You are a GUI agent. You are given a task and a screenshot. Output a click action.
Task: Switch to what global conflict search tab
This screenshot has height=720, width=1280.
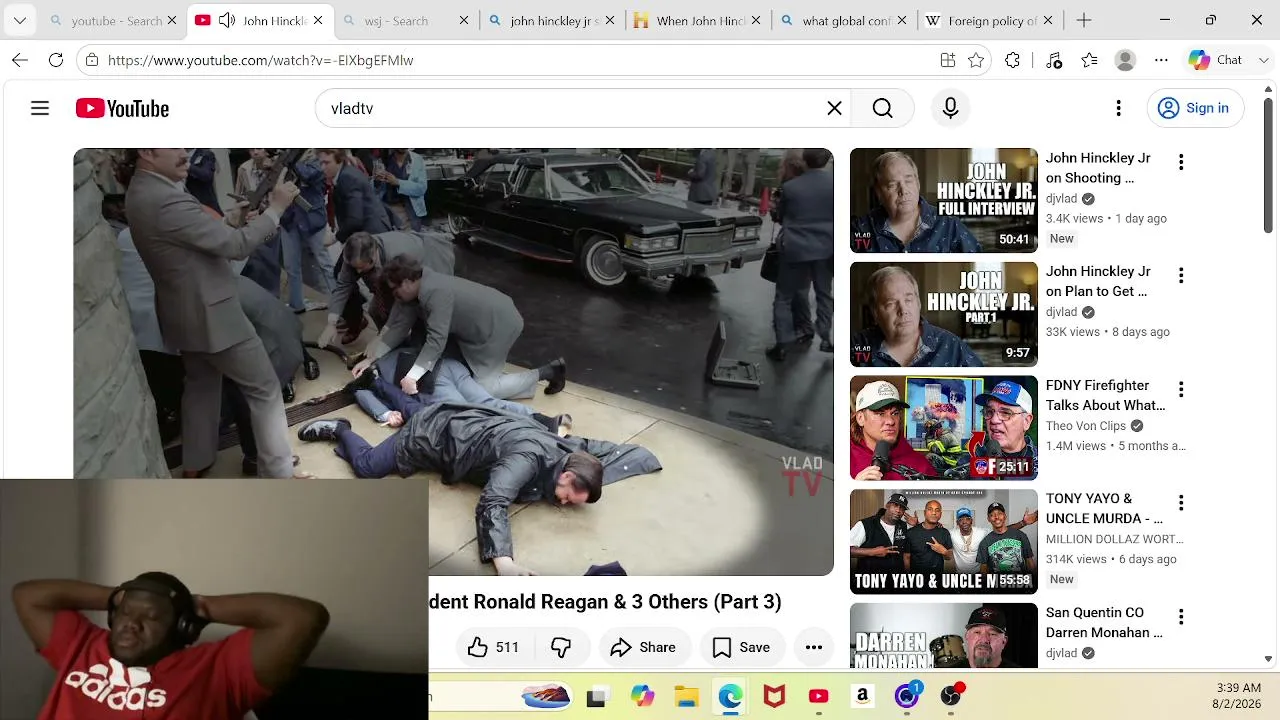tap(845, 20)
